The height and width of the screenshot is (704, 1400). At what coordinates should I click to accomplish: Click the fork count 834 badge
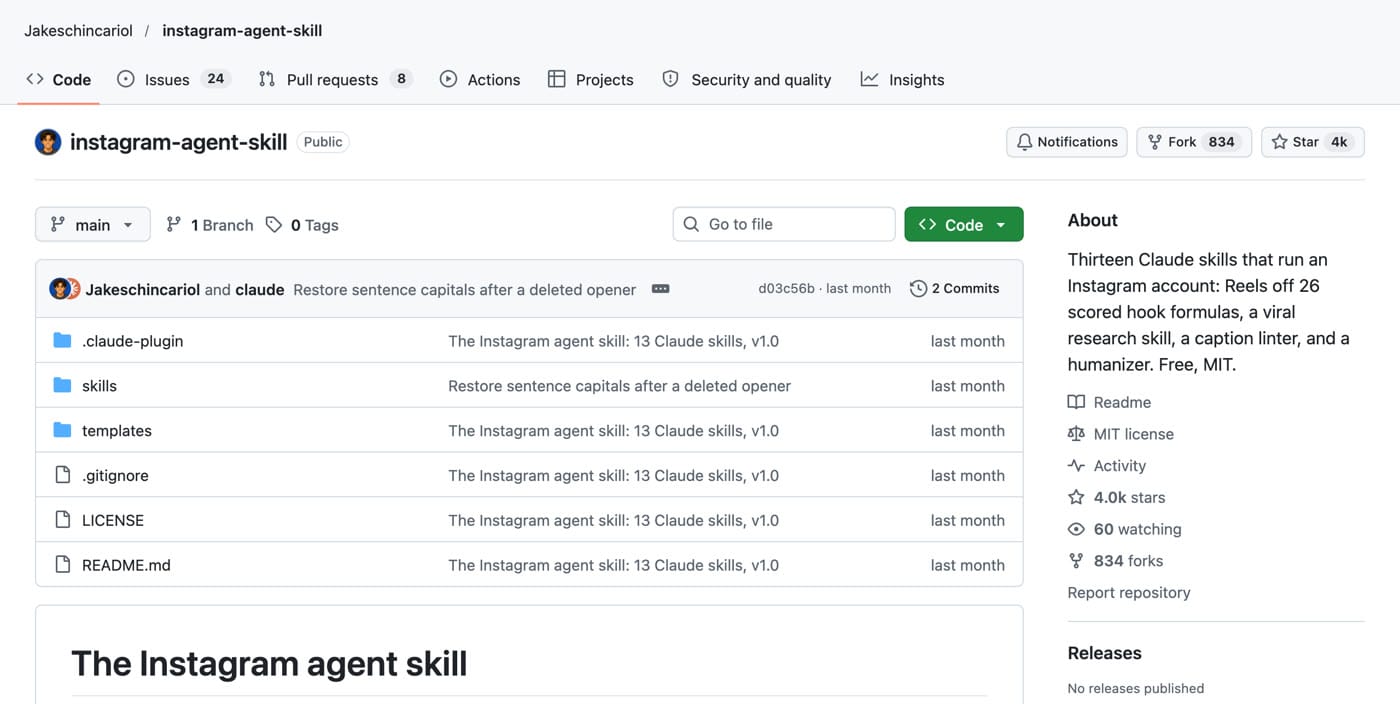1221,142
